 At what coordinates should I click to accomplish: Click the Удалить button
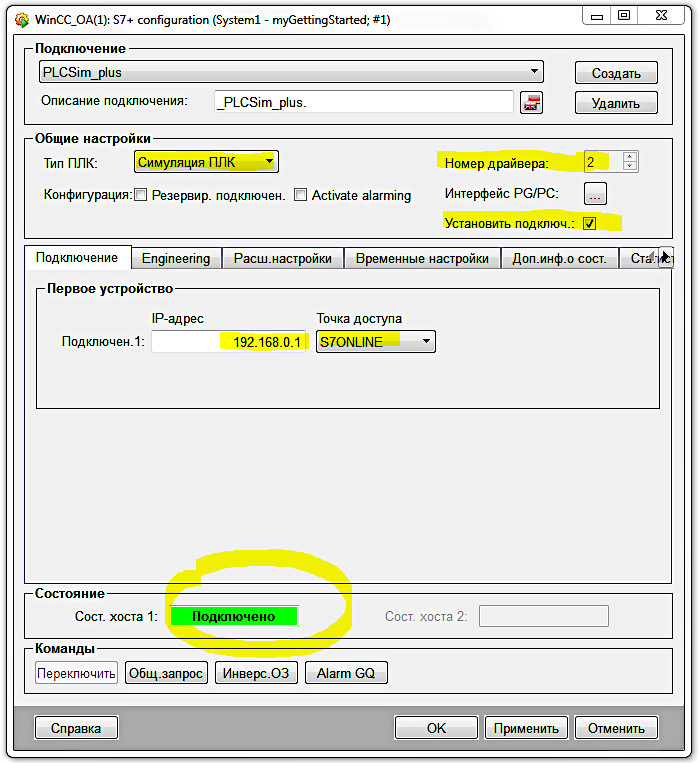coord(616,103)
